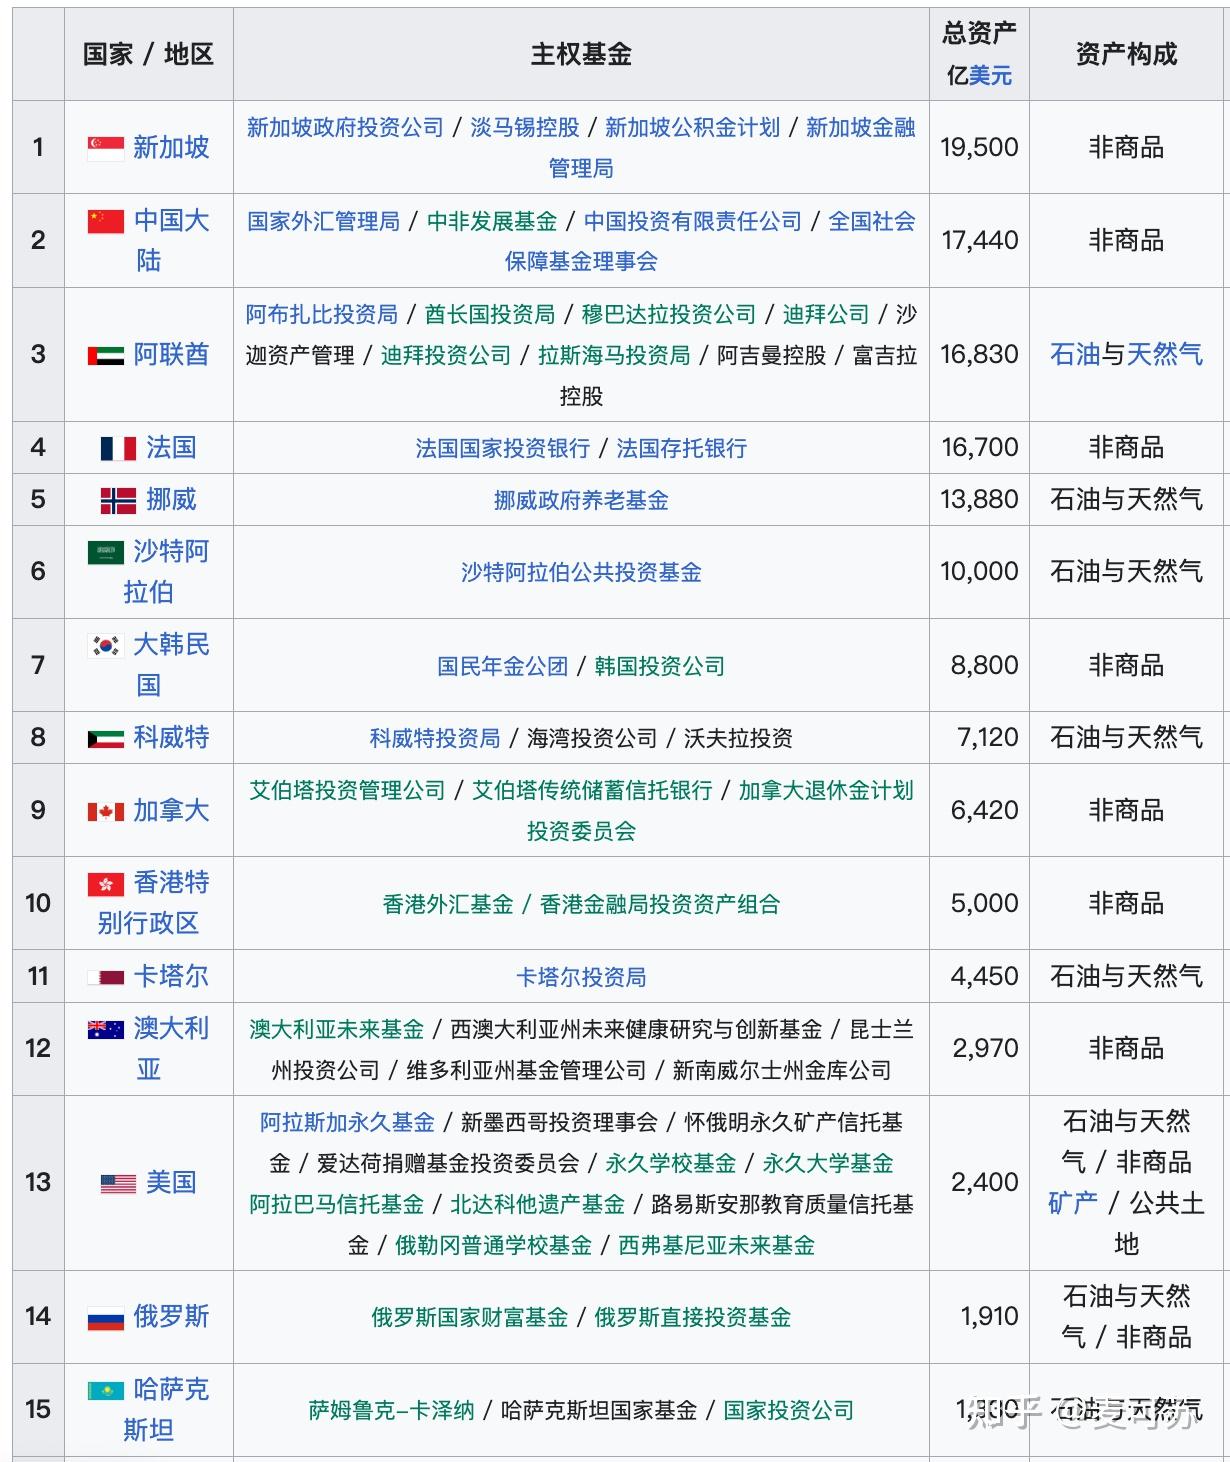Open 淡马锡控股 fund link
Image resolution: width=1230 pixels, height=1462 pixels.
(x=525, y=128)
